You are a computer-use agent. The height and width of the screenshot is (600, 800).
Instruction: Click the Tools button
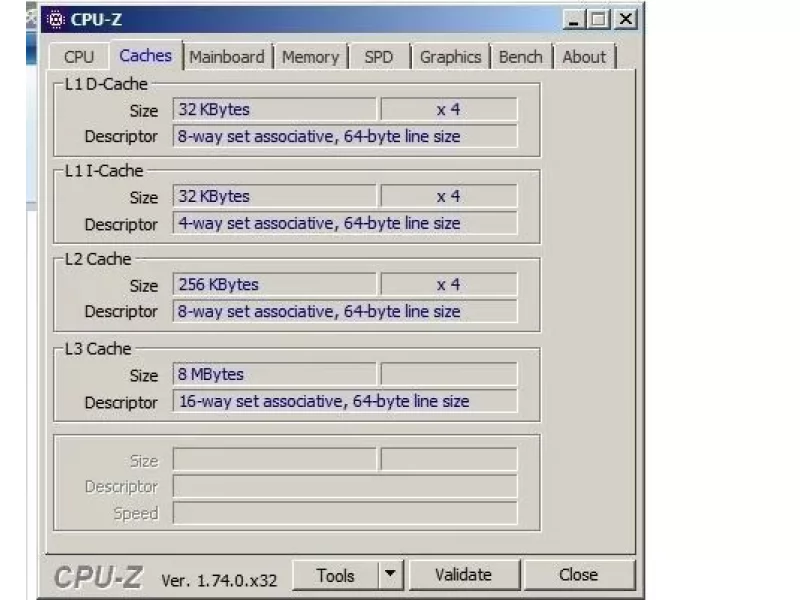coord(335,575)
